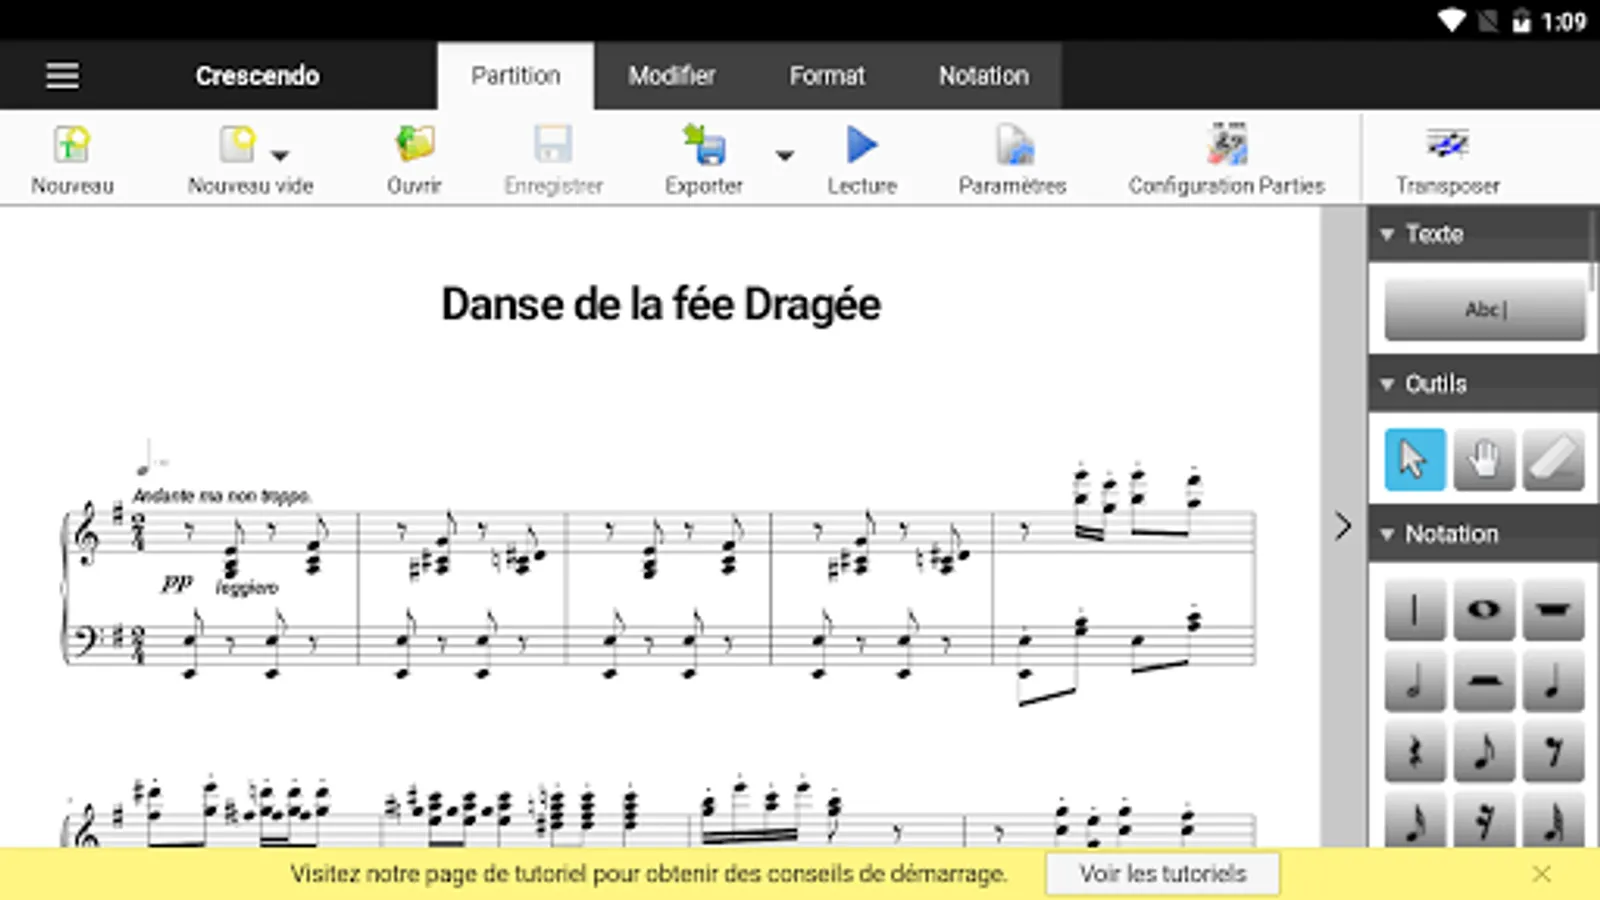
Task: Tap the 1:09 clock in status bar
Action: (x=1564, y=21)
